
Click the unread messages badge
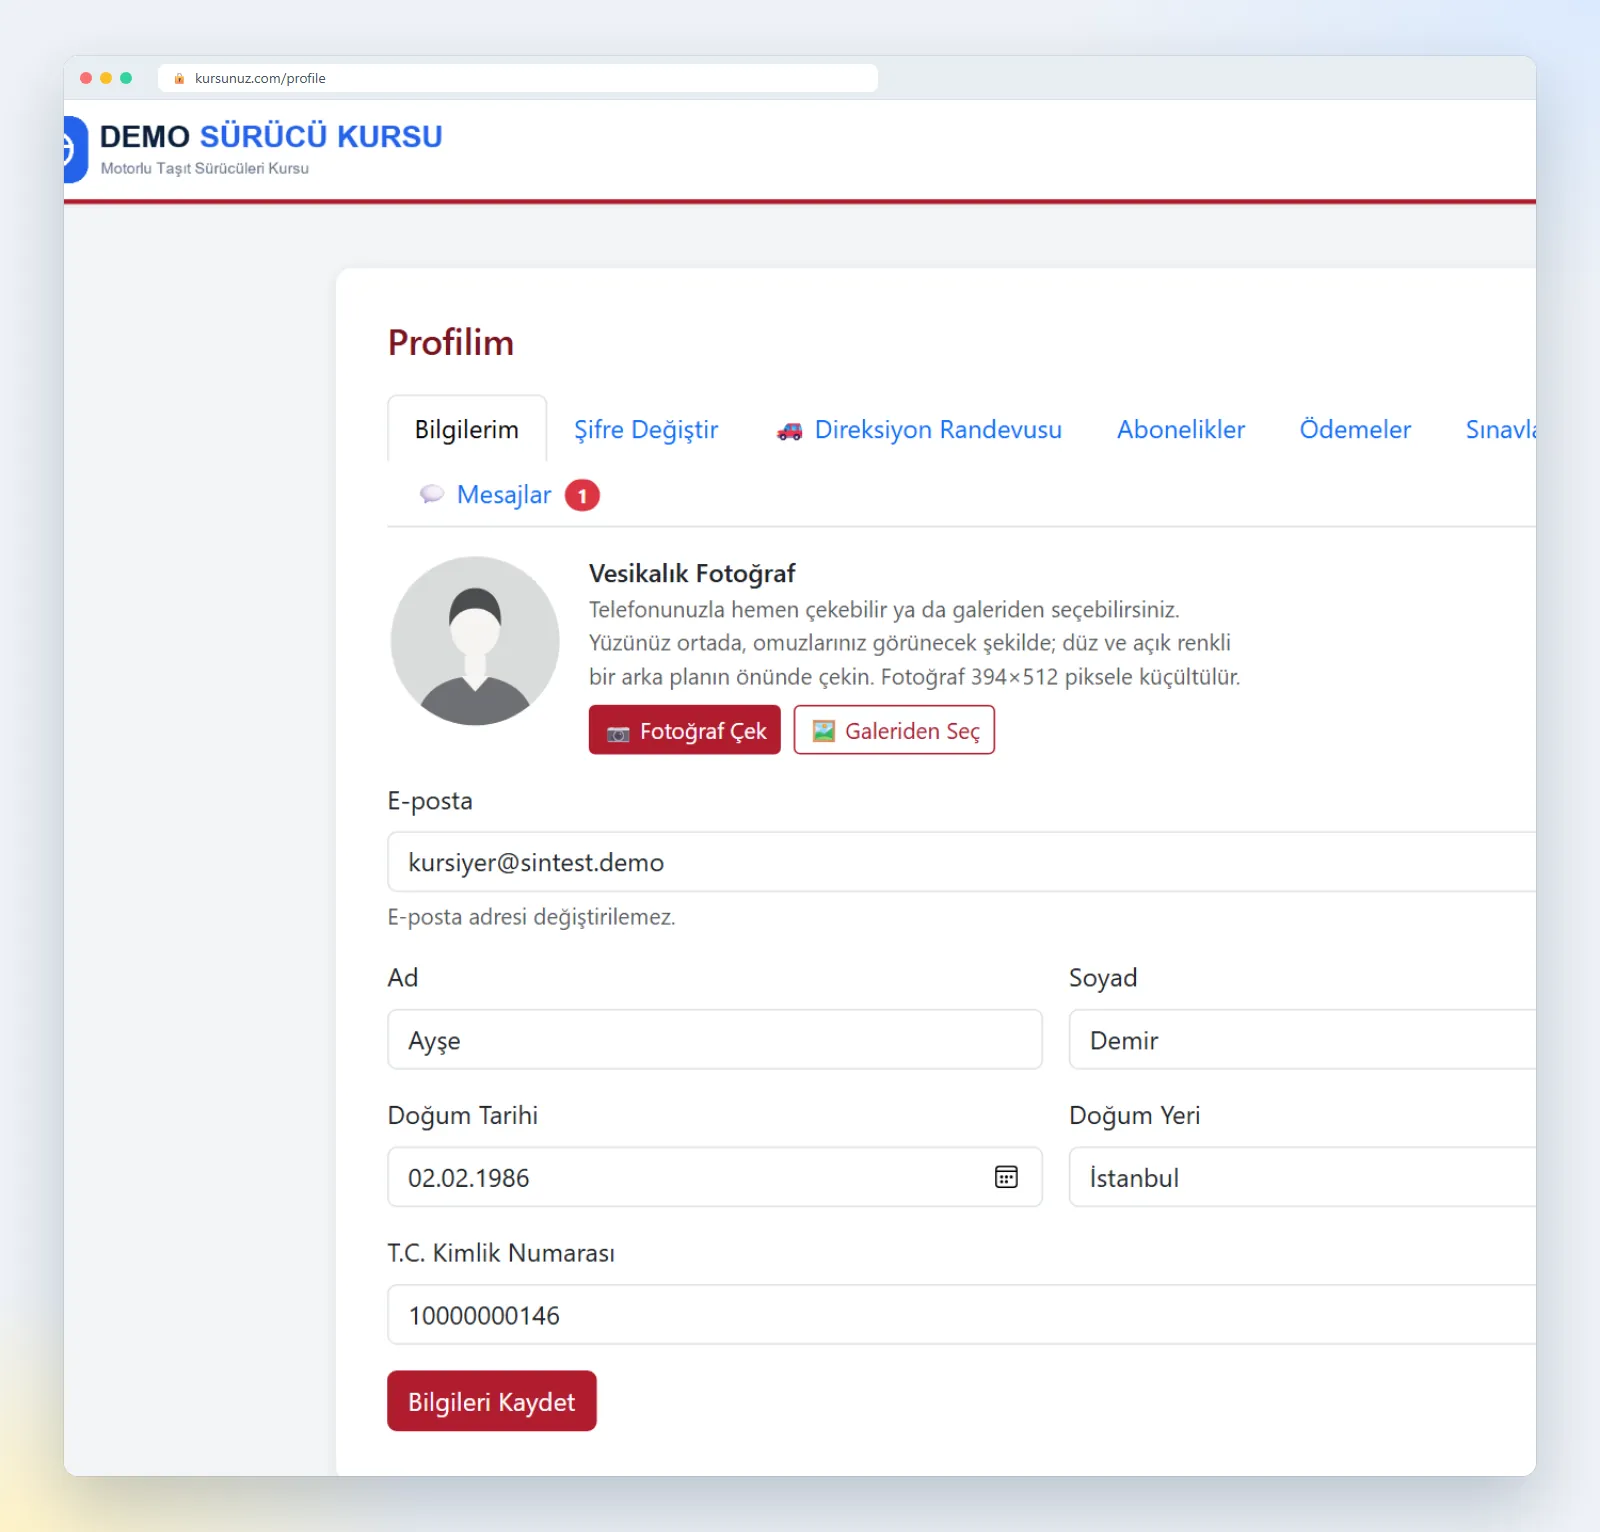pyautogui.click(x=582, y=495)
